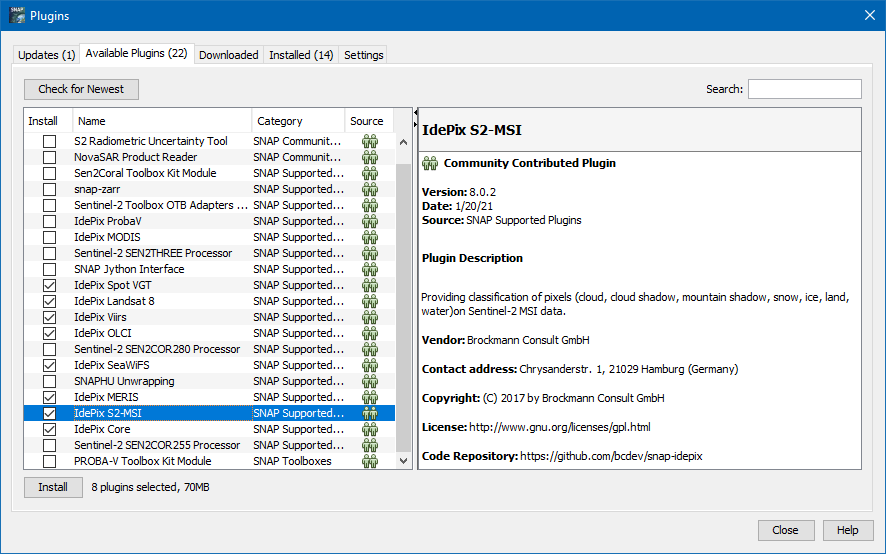Screen dimensions: 886x554
Task: Collapse details pane with splitter arrow
Action: tap(415, 123)
